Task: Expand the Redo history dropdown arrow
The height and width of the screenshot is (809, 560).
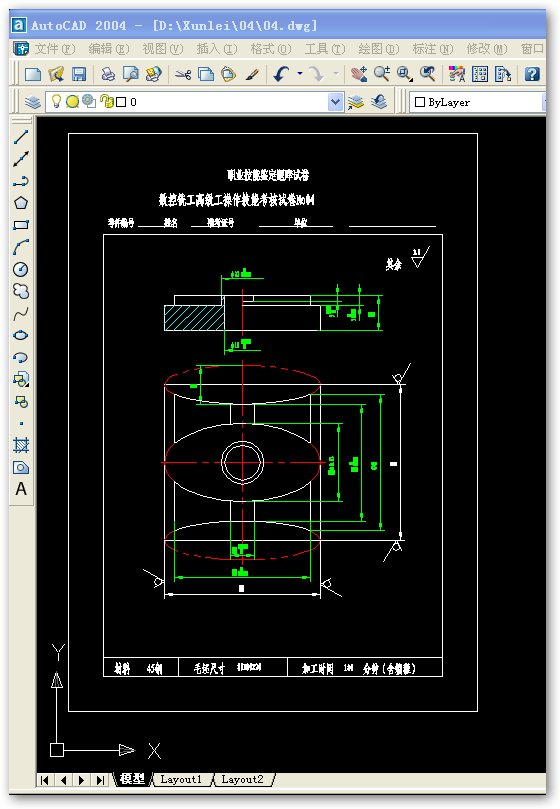Action: (335, 74)
